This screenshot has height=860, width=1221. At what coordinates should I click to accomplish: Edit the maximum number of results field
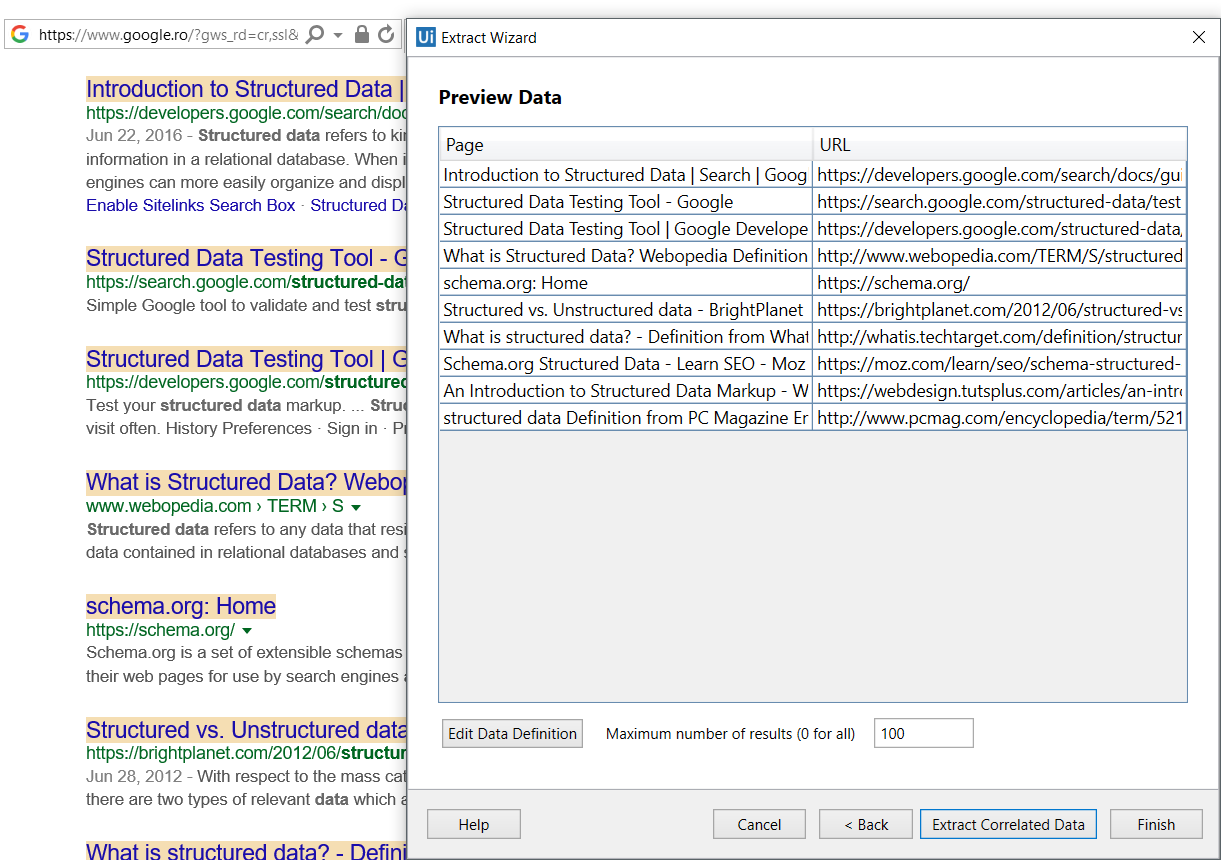(922, 732)
